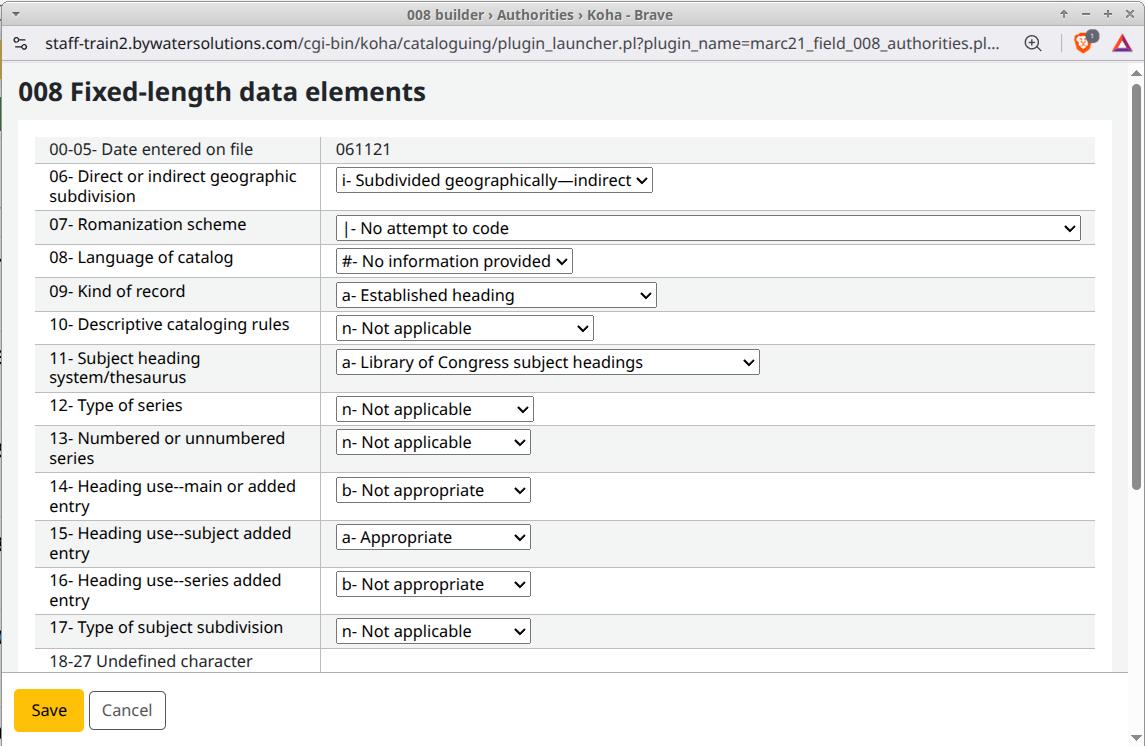Viewport: 1145px width, 746px height.
Task: Open the site information icon beside the URL
Action: (x=20, y=43)
